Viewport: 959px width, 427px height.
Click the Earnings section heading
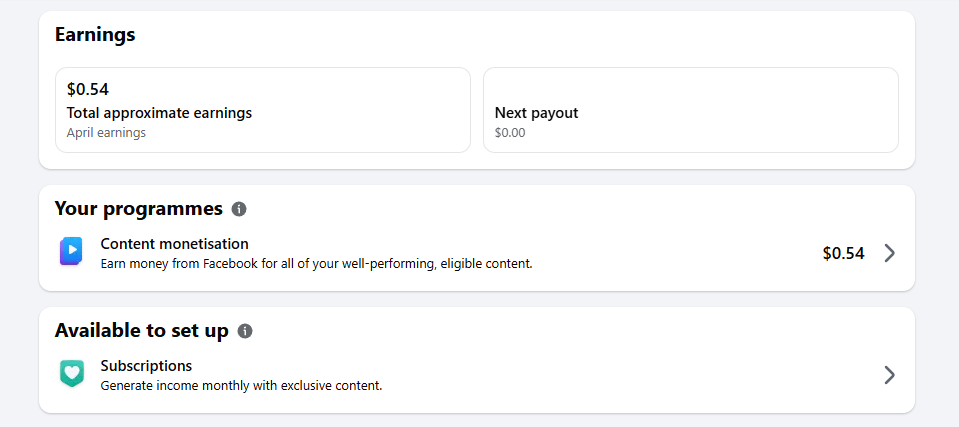click(x=95, y=35)
